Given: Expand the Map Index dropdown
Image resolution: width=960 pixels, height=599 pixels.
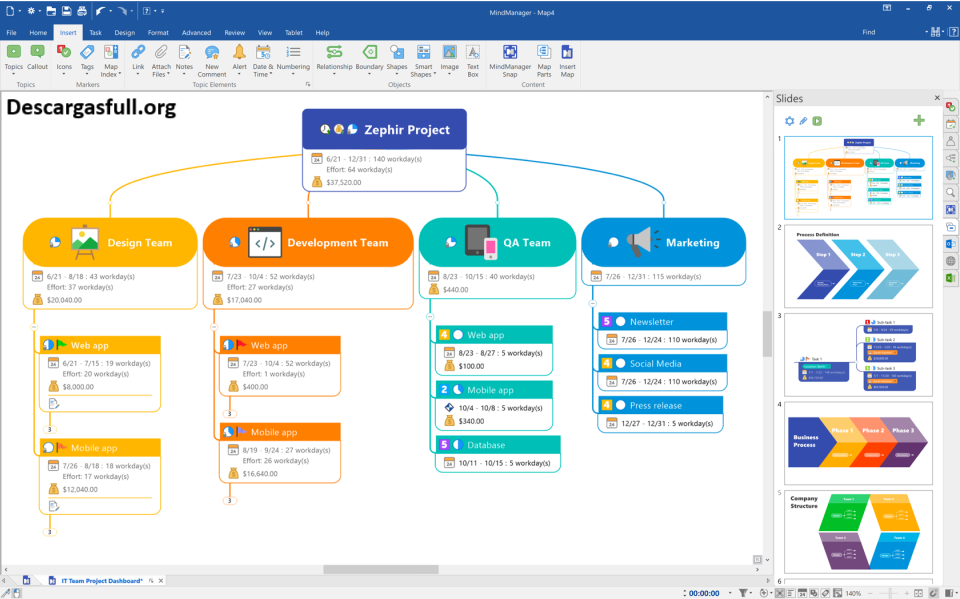Looking at the screenshot, I should (111, 73).
